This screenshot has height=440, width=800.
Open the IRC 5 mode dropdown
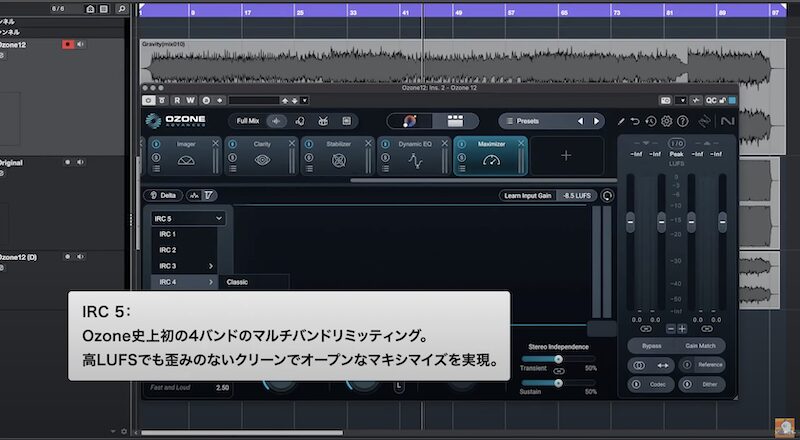(188, 218)
